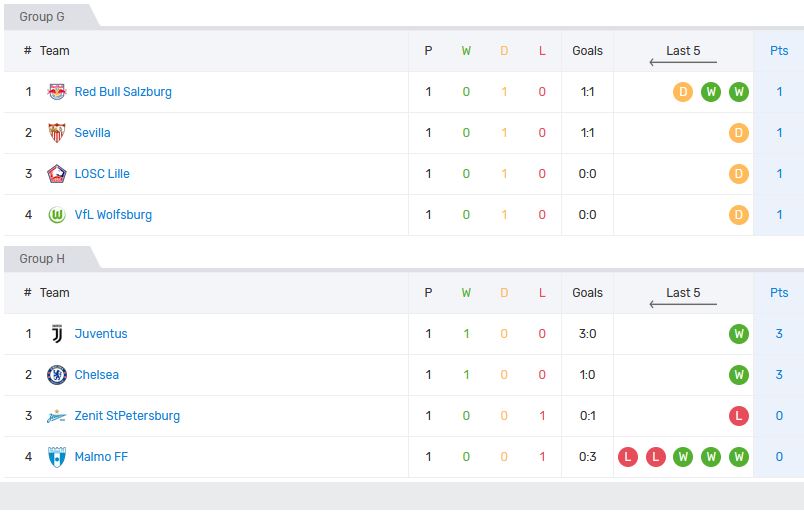Click Sevilla's orange D result badge
Image resolution: width=804 pixels, height=524 pixels.
(739, 133)
